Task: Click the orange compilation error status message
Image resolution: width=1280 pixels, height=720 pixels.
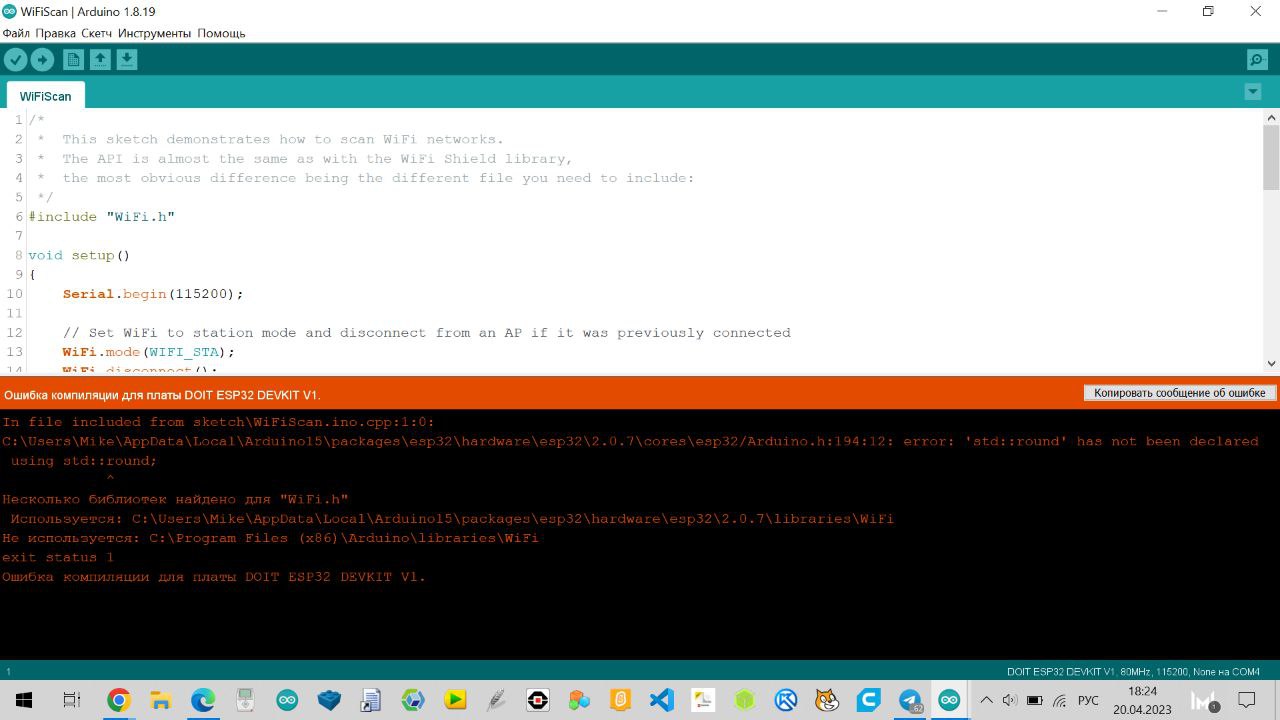Action: coord(162,395)
